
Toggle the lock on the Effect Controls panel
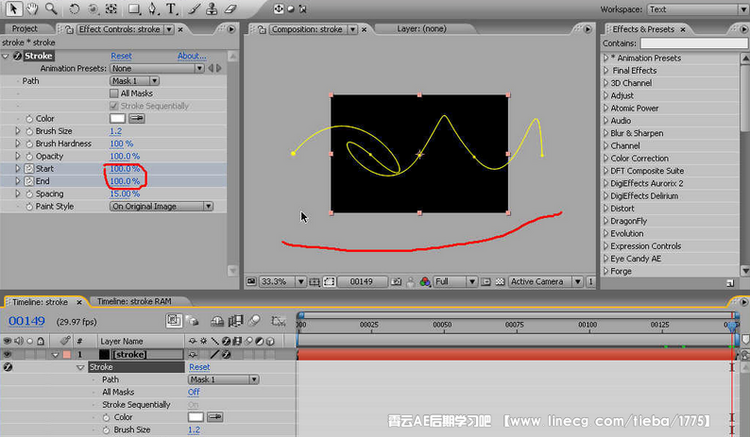pyautogui.click(x=69, y=29)
